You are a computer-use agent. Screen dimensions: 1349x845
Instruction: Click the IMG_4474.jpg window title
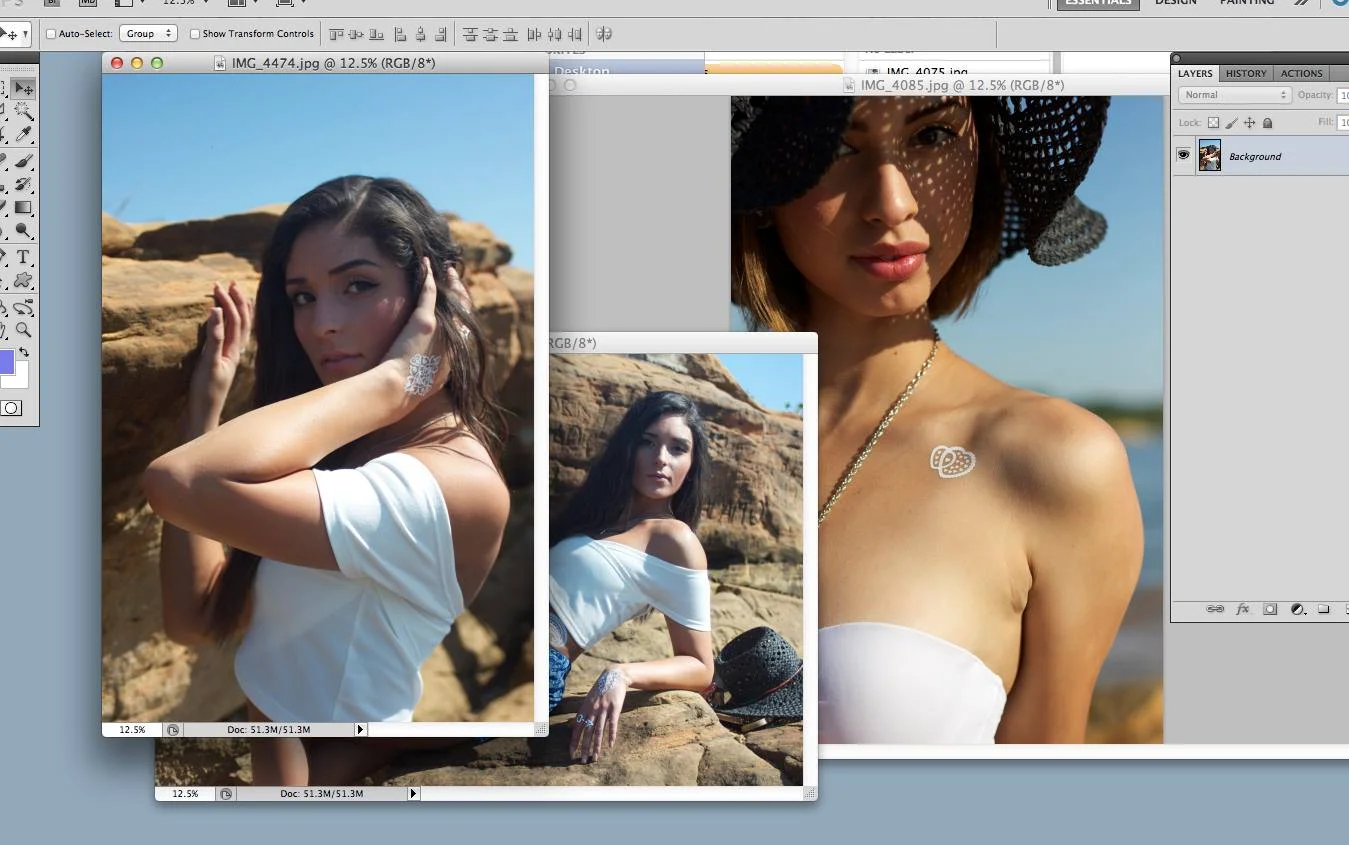click(x=333, y=63)
